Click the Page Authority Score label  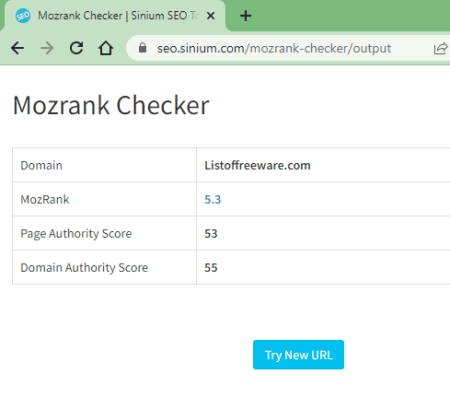point(76,234)
